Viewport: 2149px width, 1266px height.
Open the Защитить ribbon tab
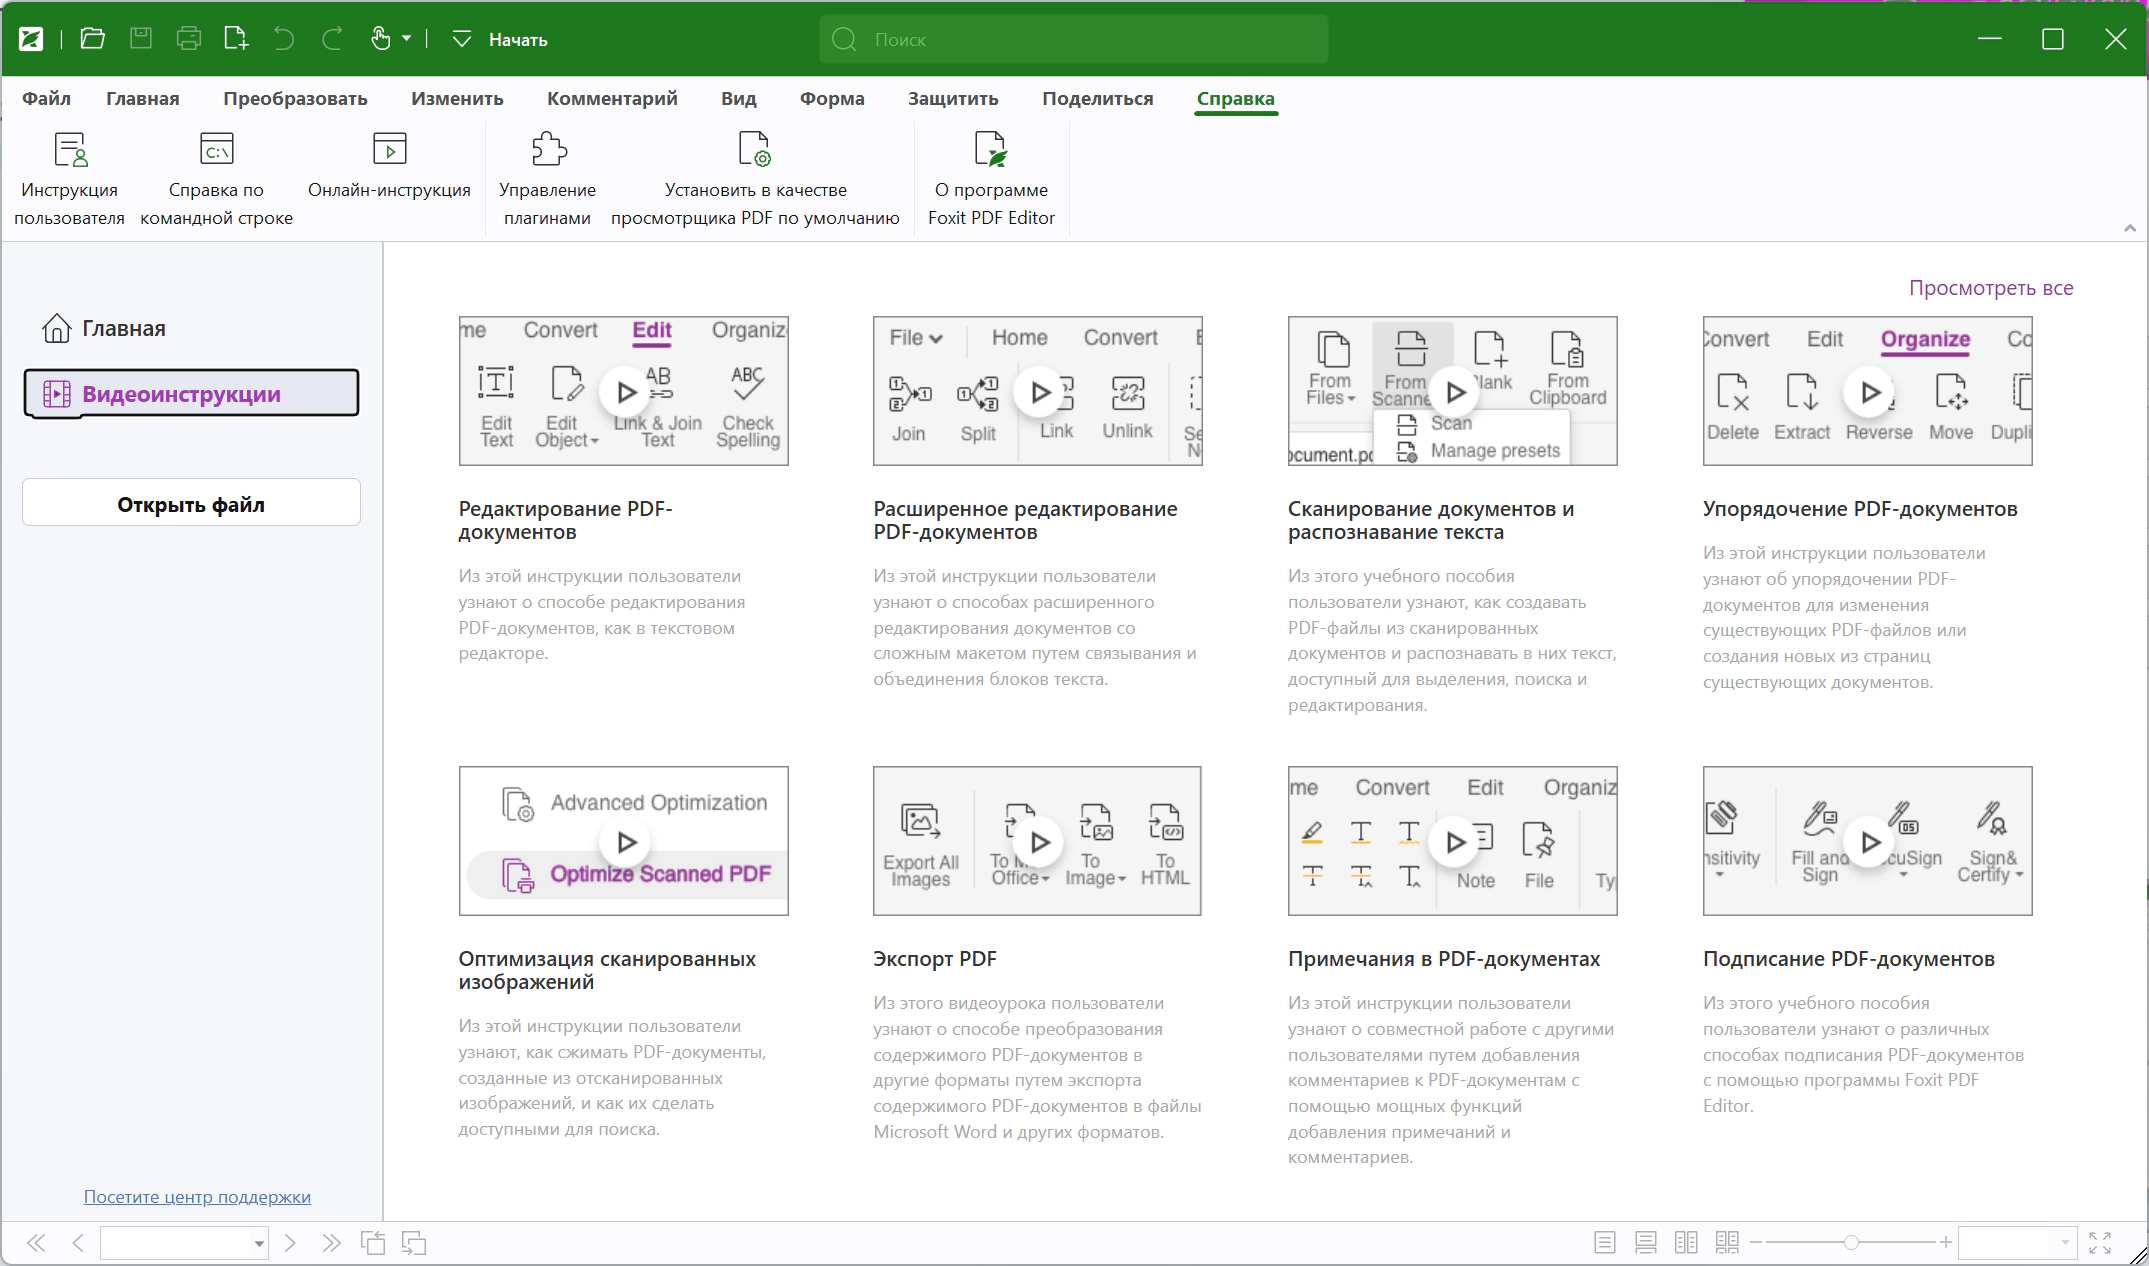[x=953, y=98]
